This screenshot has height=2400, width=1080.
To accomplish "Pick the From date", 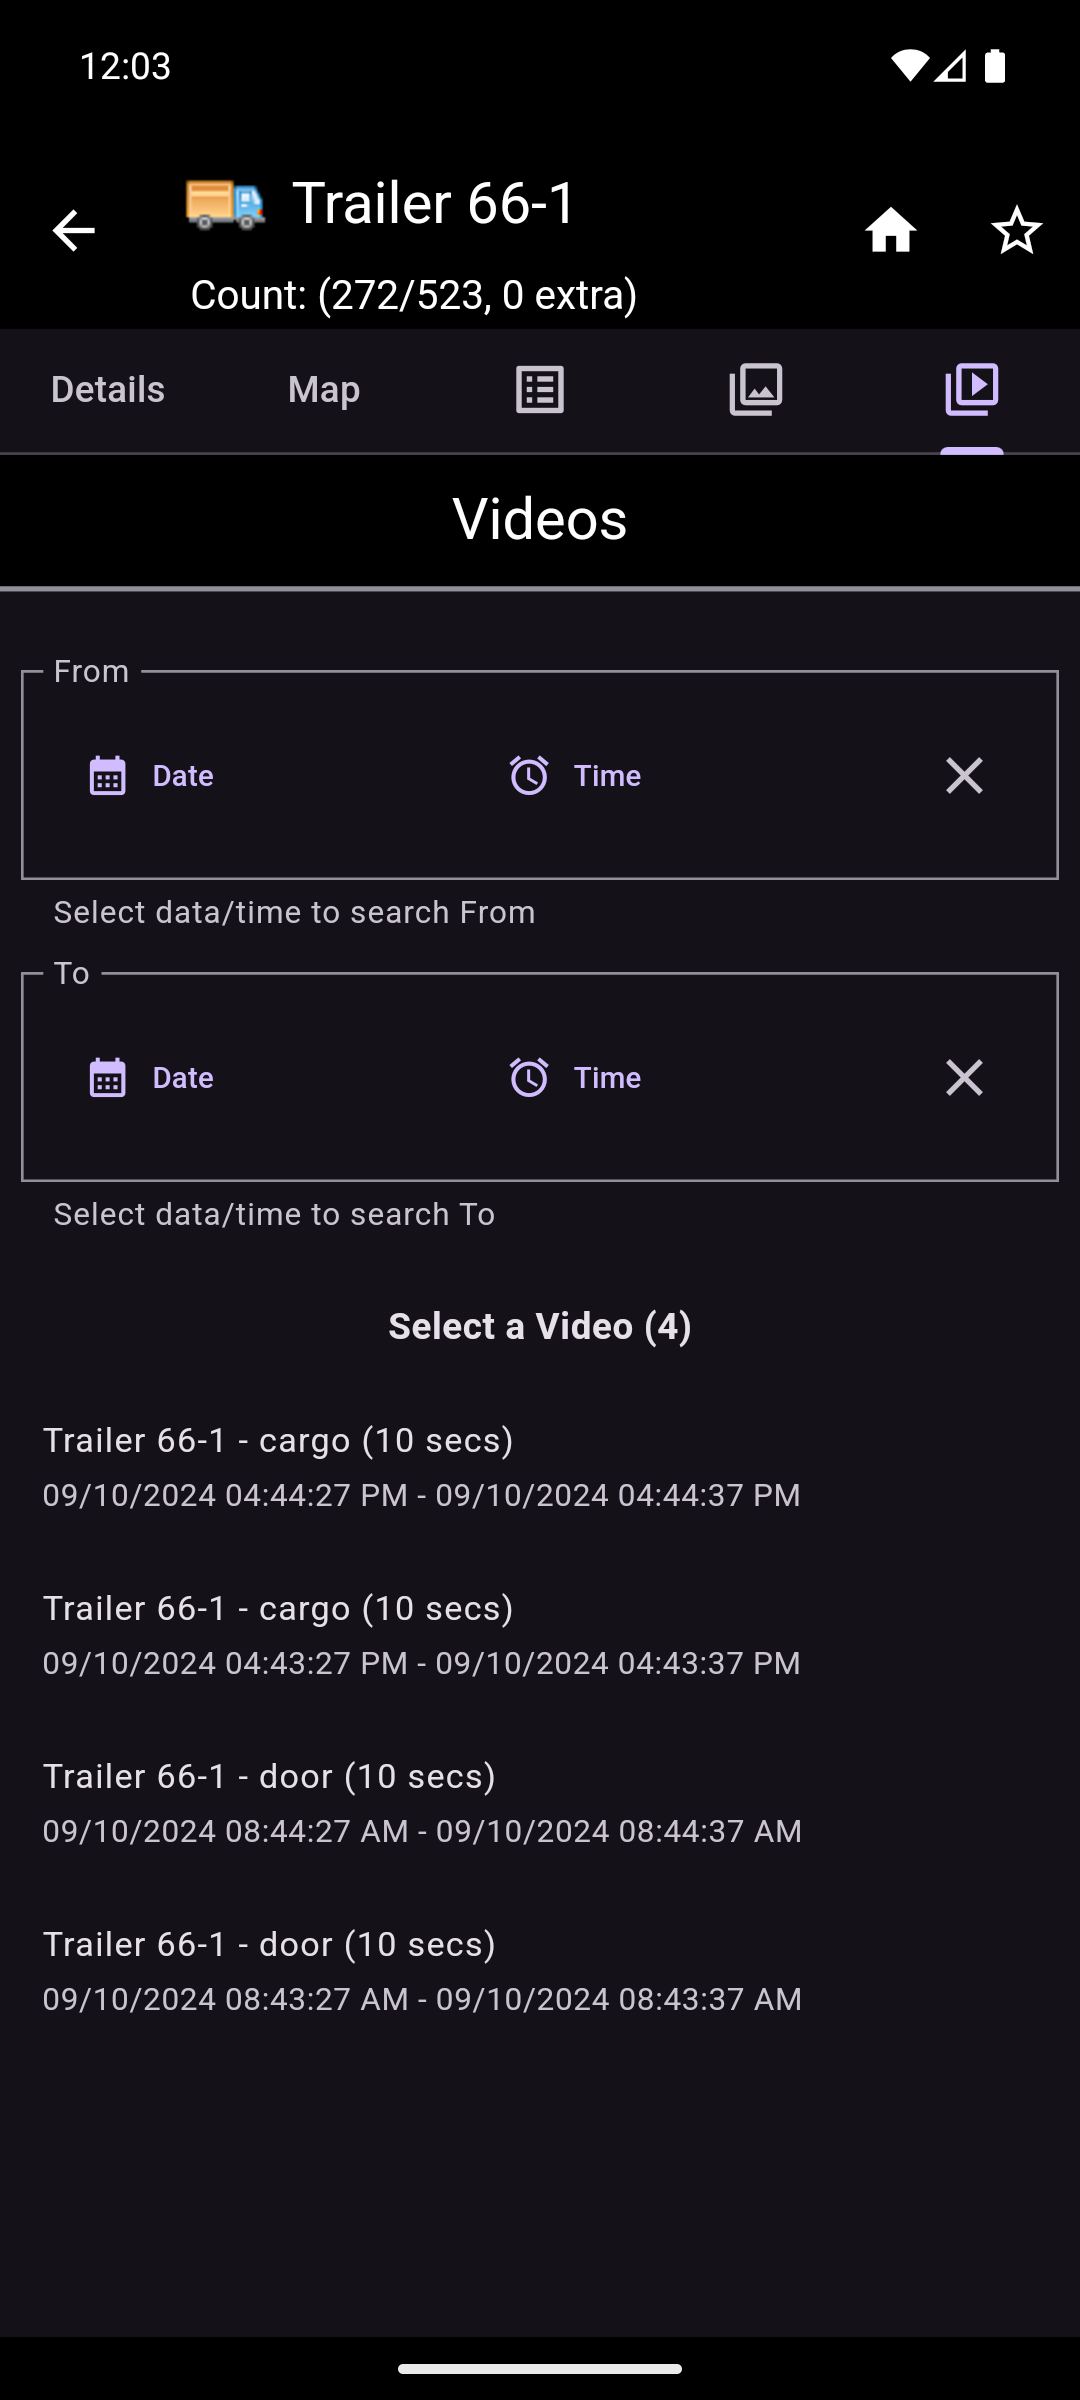I will (x=152, y=776).
